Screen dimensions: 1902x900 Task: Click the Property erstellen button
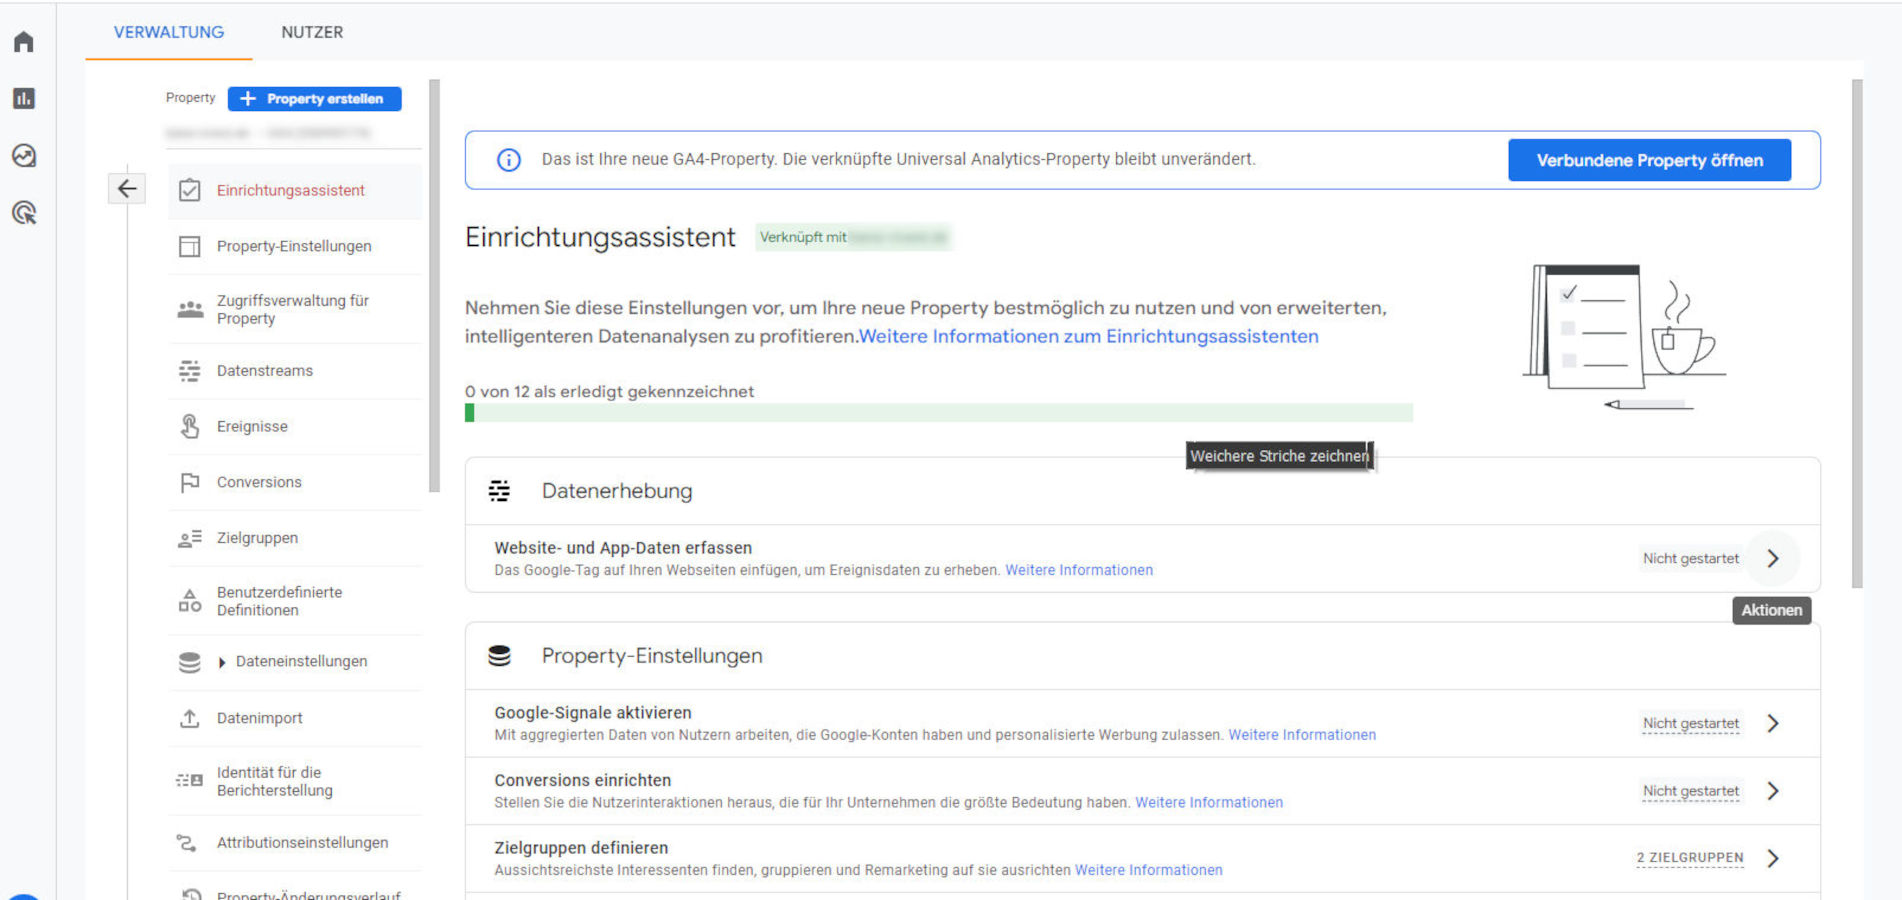(314, 99)
